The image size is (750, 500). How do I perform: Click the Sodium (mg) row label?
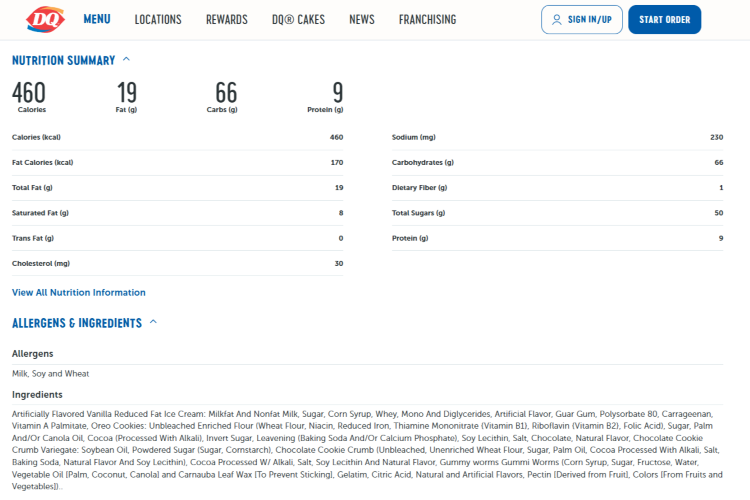click(414, 137)
